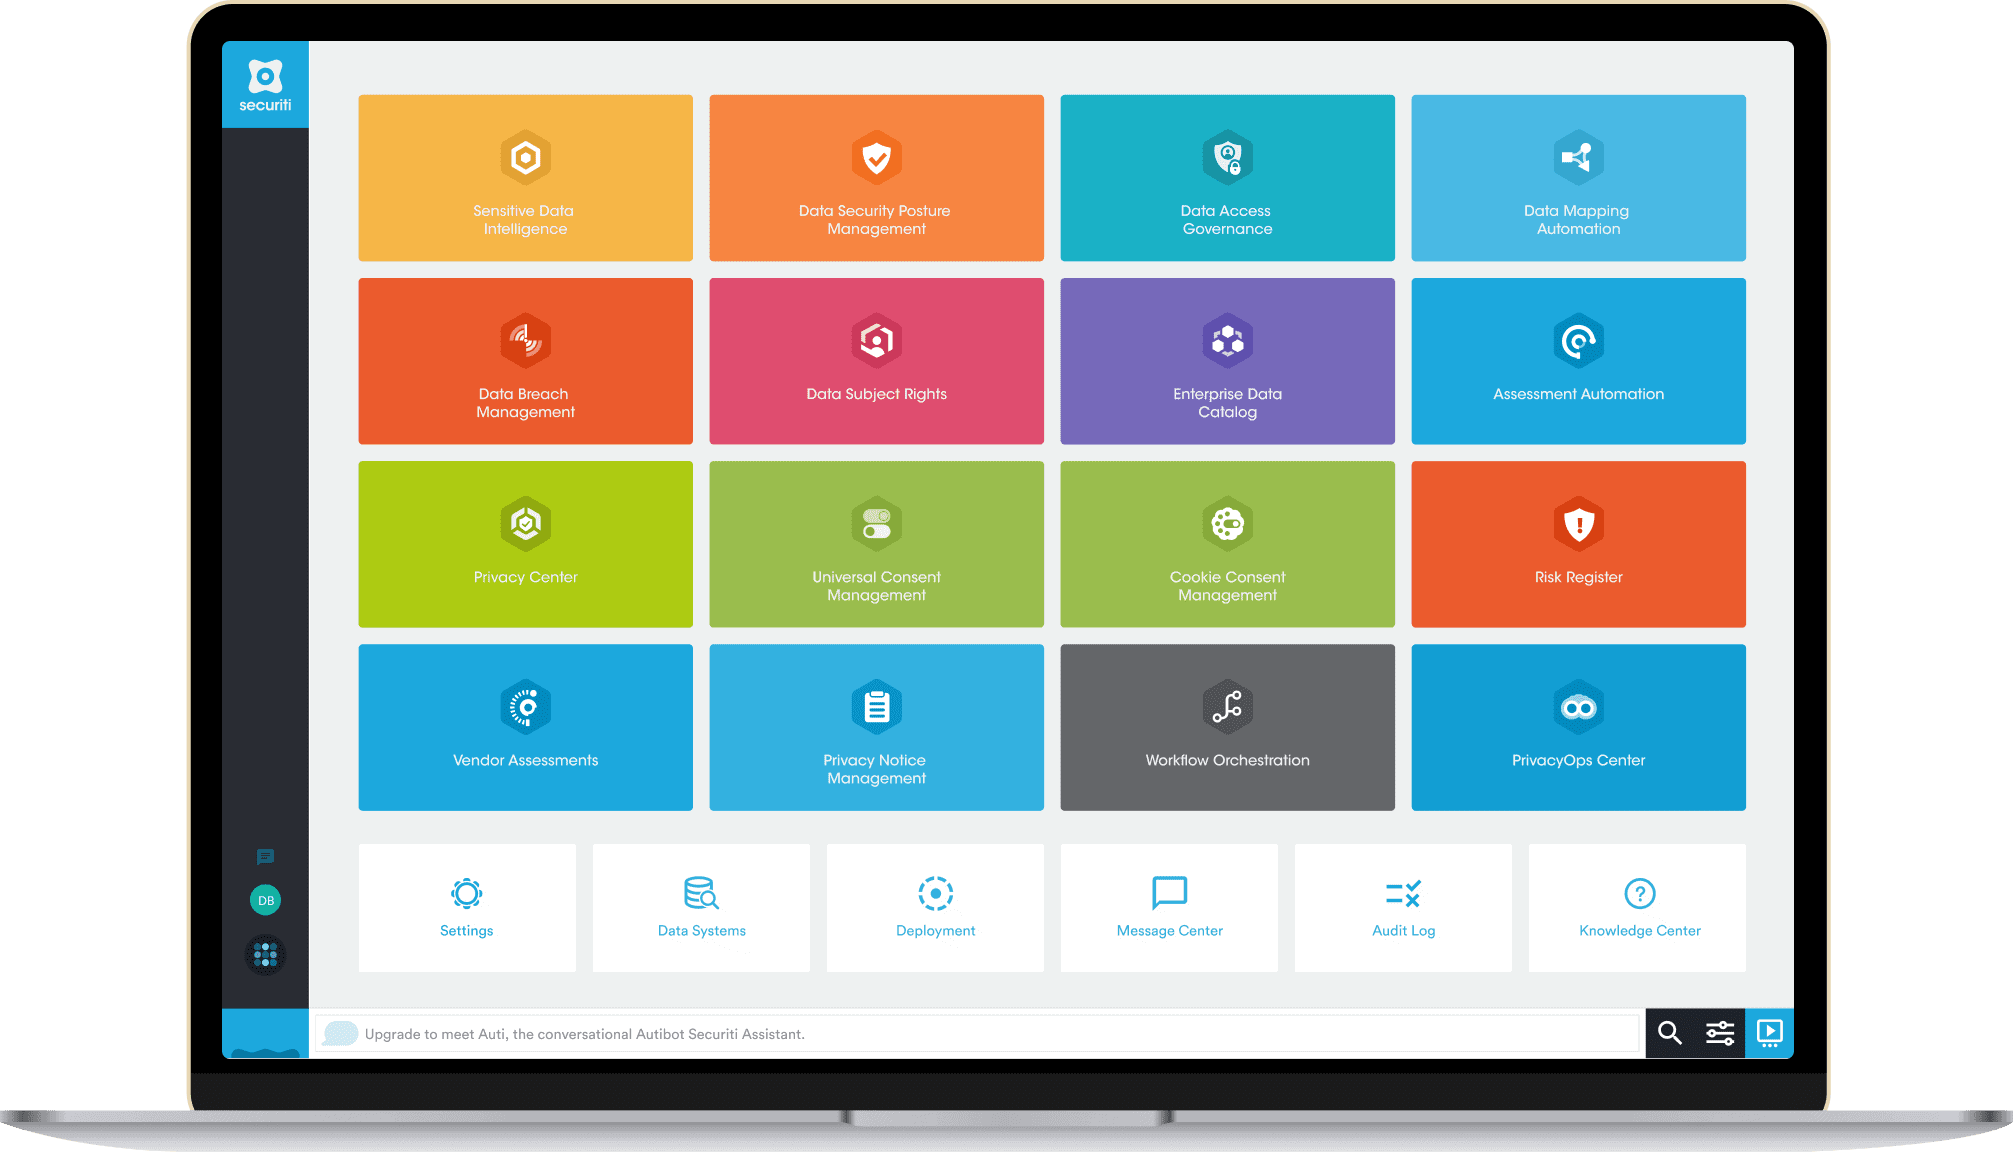Open Universal Consent Management module
The image size is (2014, 1152).
point(877,546)
